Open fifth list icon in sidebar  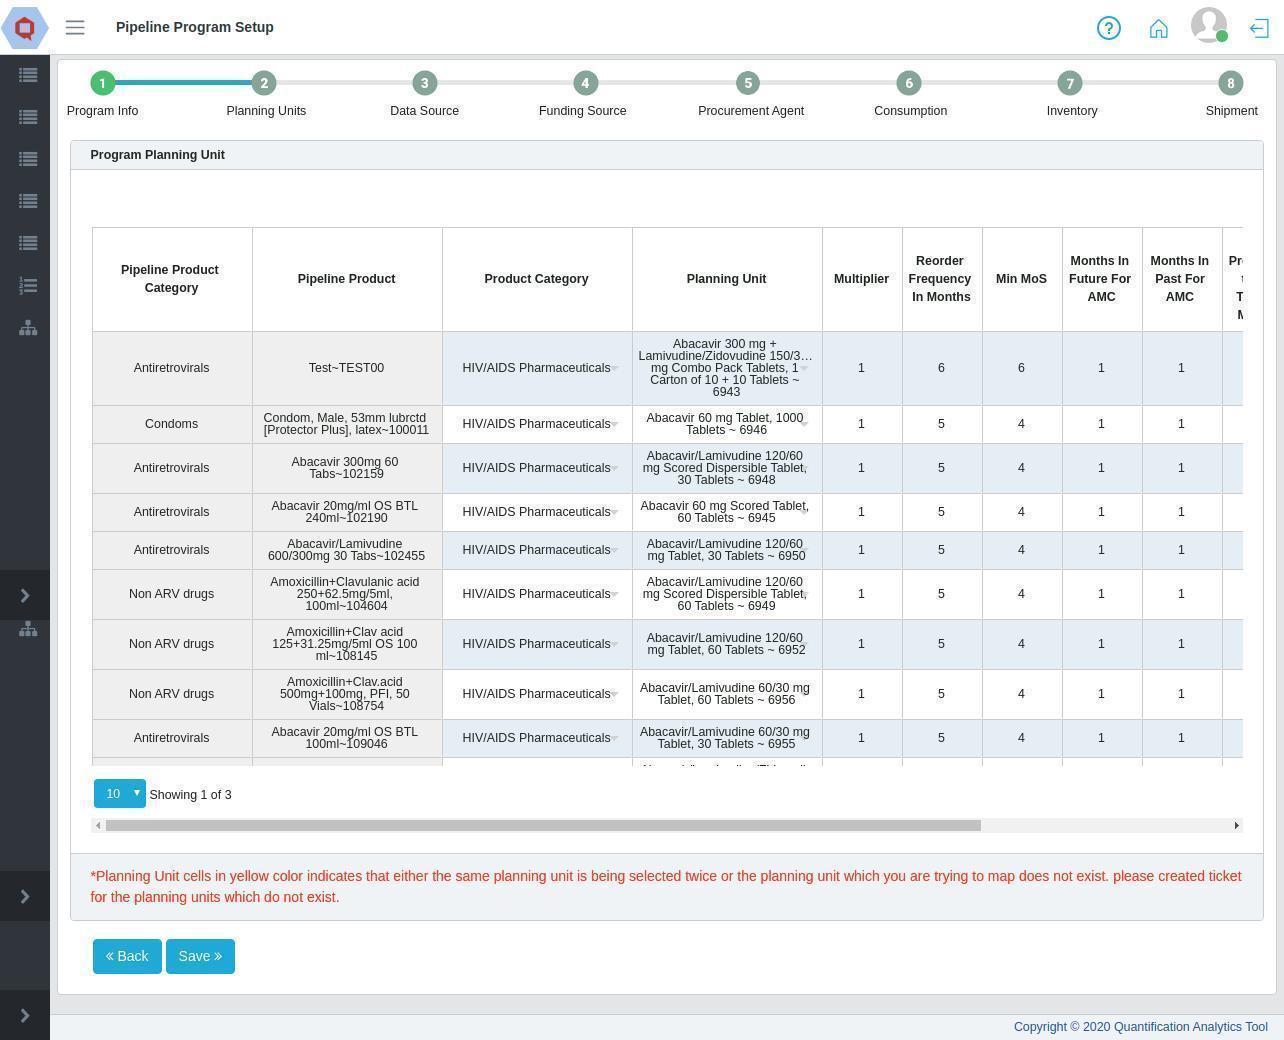click(x=28, y=243)
